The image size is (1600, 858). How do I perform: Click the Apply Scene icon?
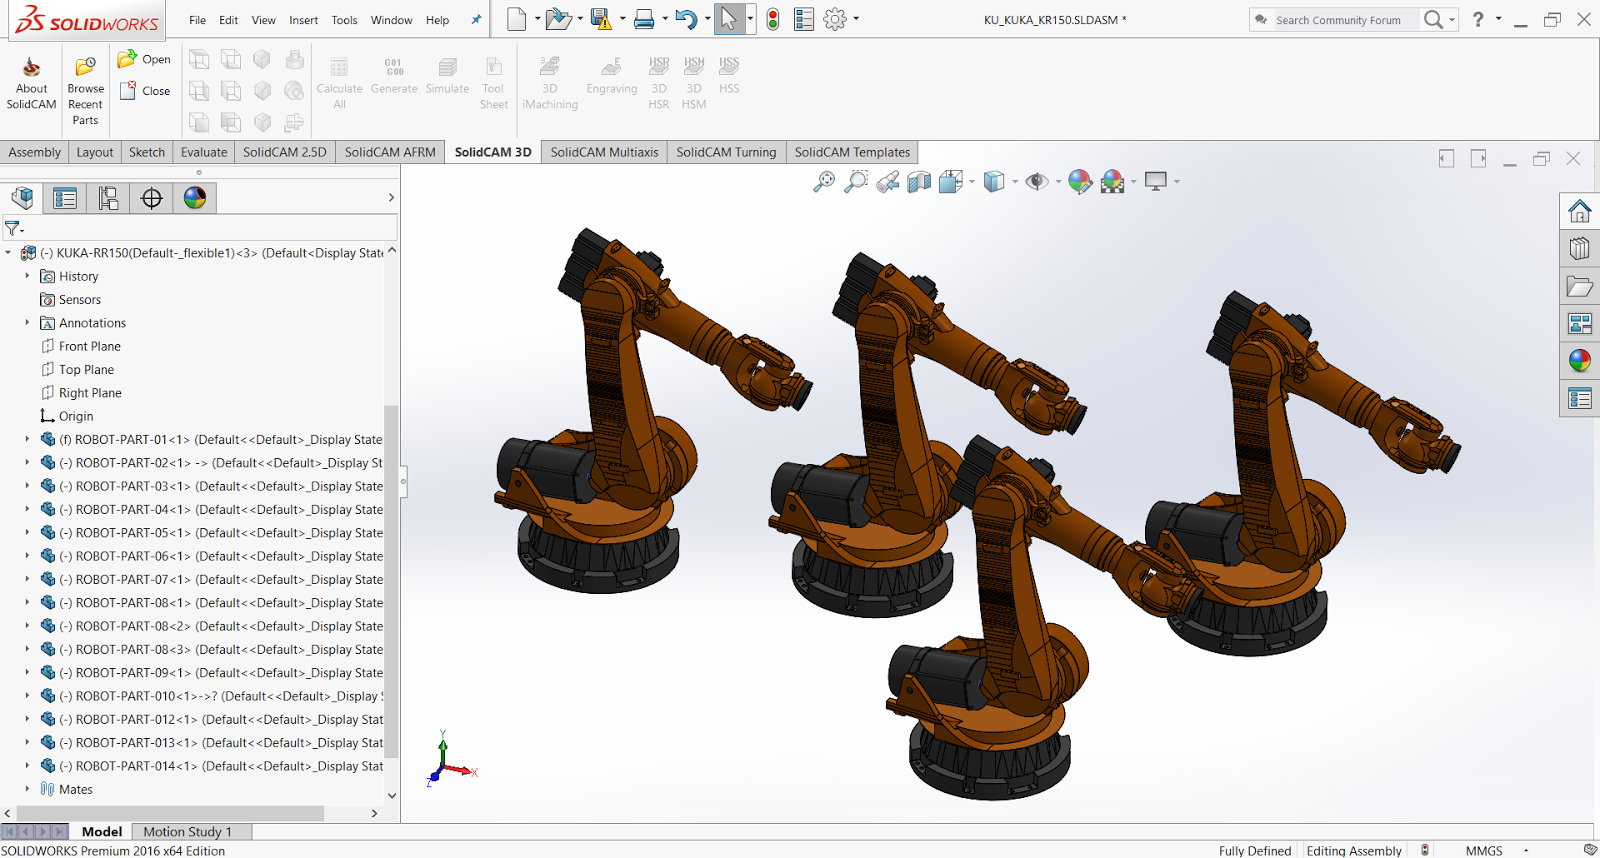1112,181
